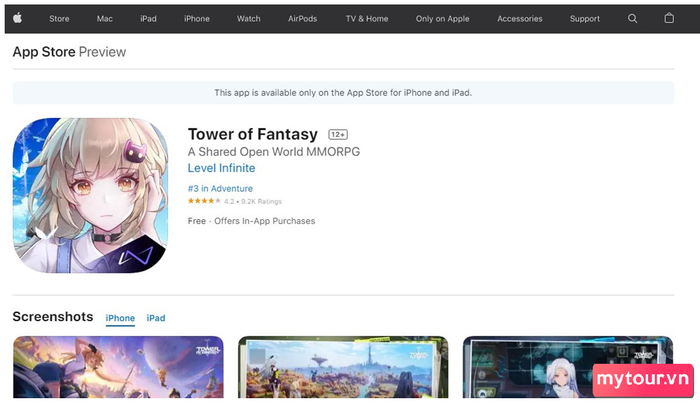The image size is (700, 405).
Task: Open the third screenshot with silver-haired character
Action: 567,367
